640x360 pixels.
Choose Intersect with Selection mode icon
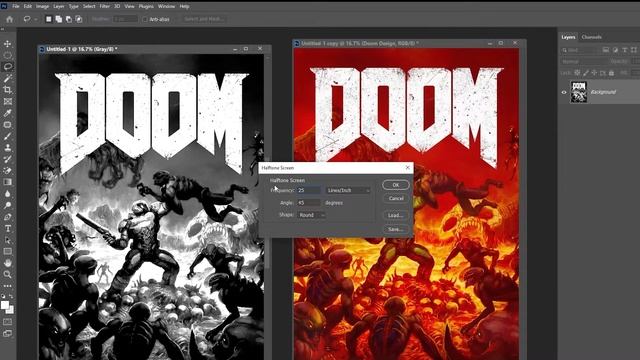[x=79, y=19]
